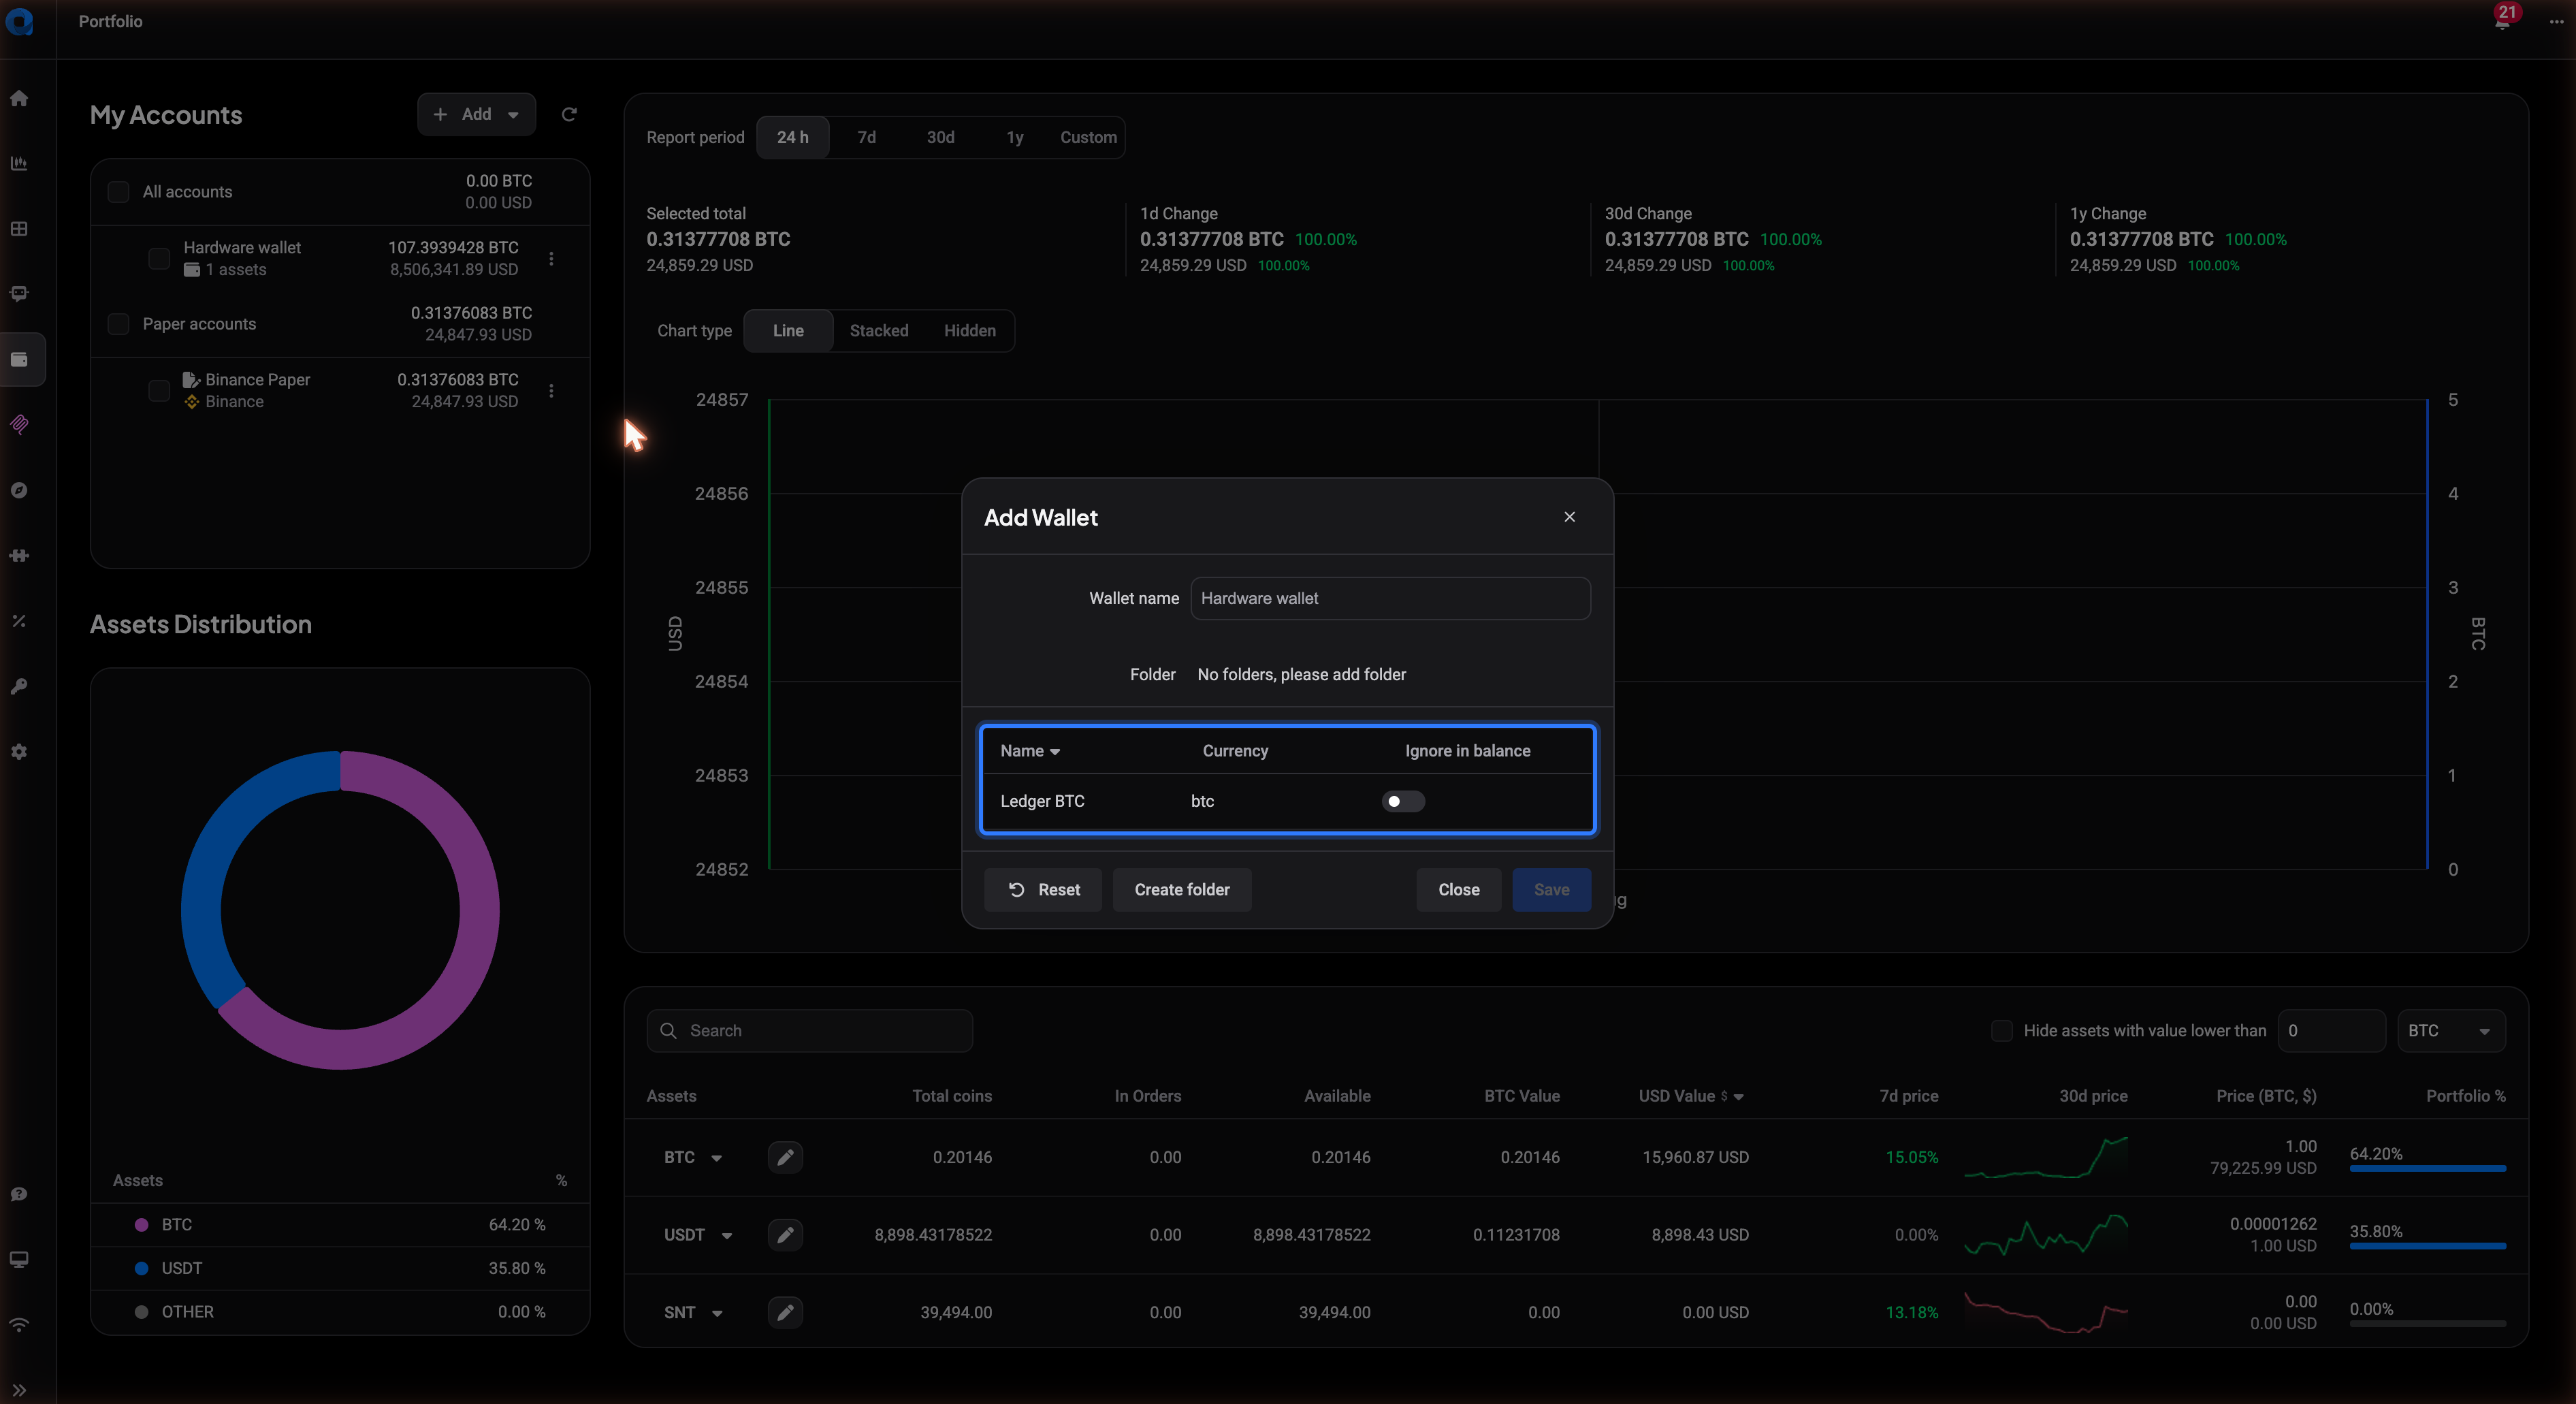Click the Save button in Add Wallet
The height and width of the screenshot is (1404, 2576).
[1551, 890]
